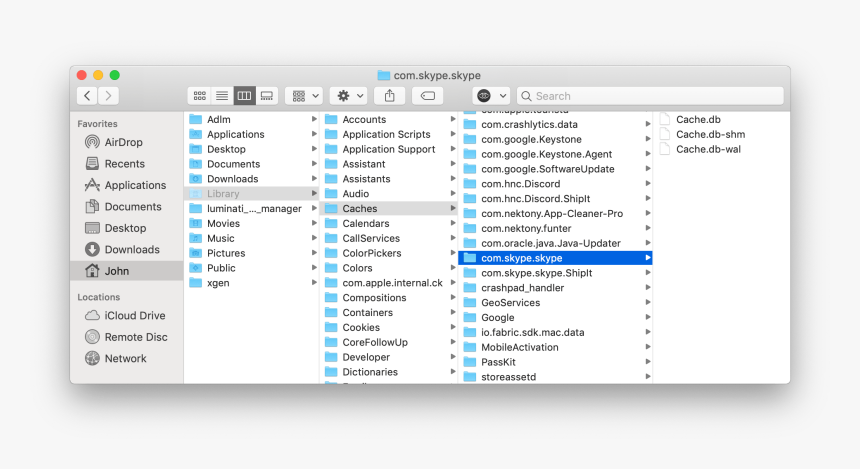This screenshot has height=469, width=860.
Task: Open the gear action menu
Action: tap(349, 96)
